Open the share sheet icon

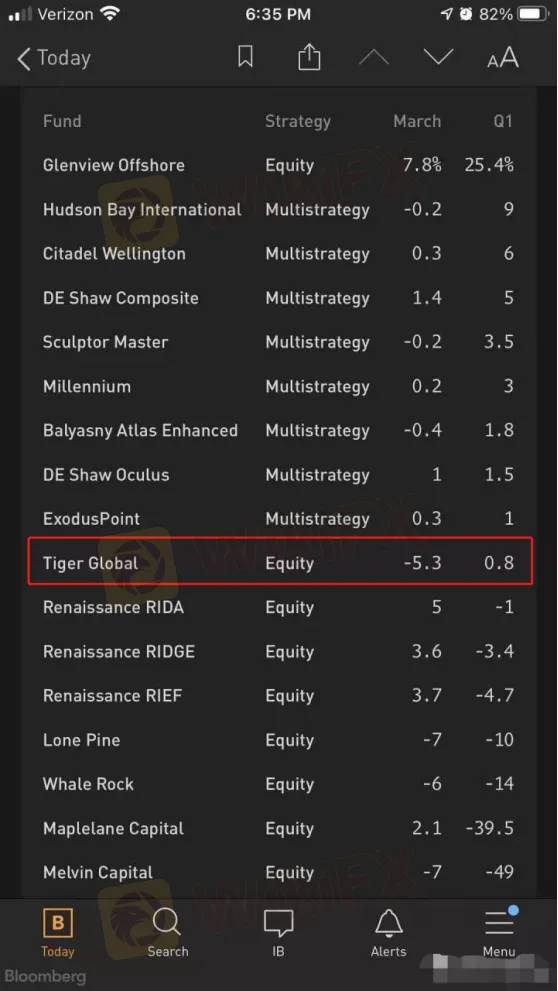click(x=309, y=58)
